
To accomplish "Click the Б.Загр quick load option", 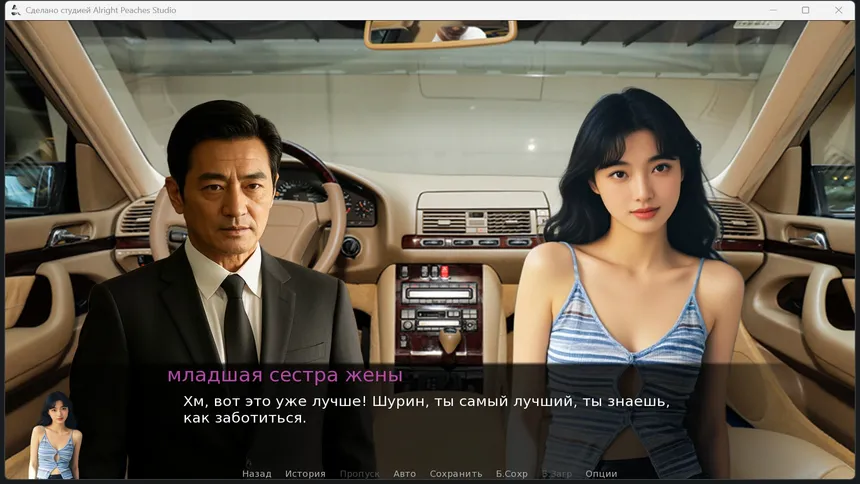I will click(x=557, y=474).
